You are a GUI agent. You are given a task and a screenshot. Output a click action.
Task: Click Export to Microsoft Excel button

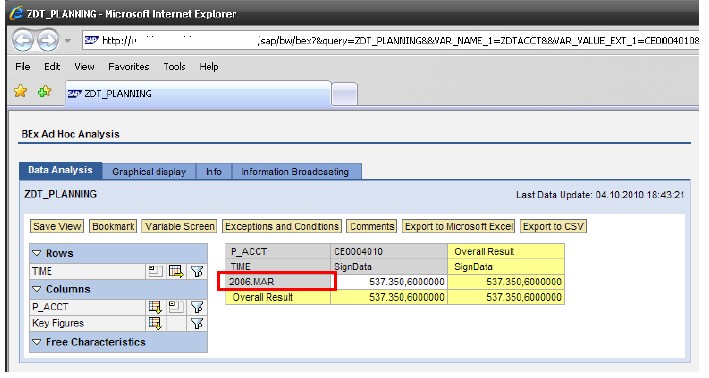click(x=458, y=226)
